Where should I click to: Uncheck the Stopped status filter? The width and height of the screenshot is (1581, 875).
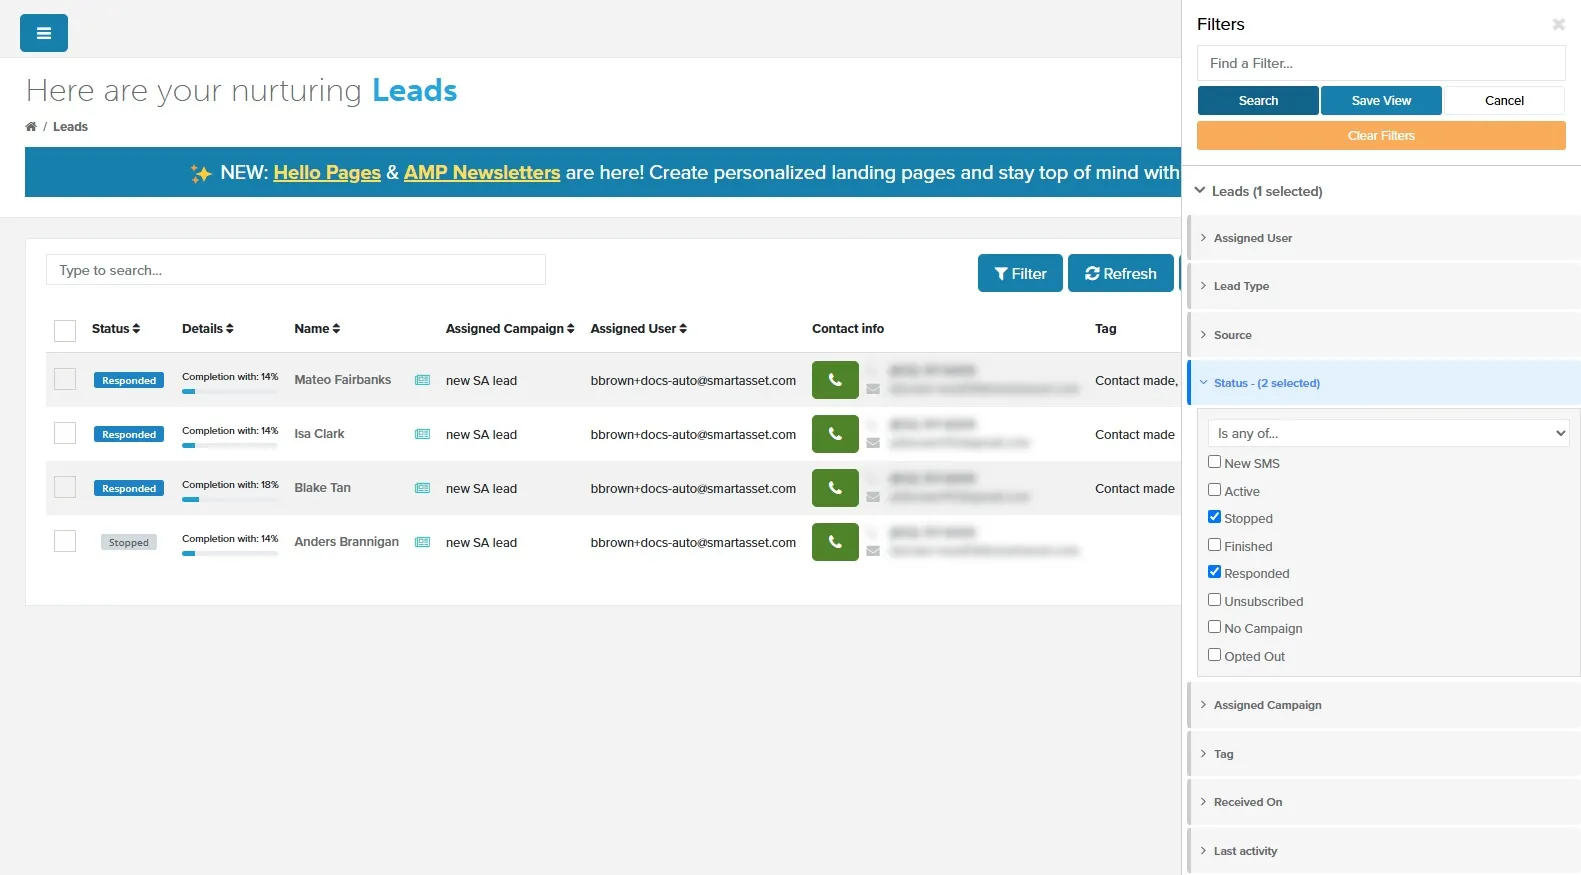1214,517
